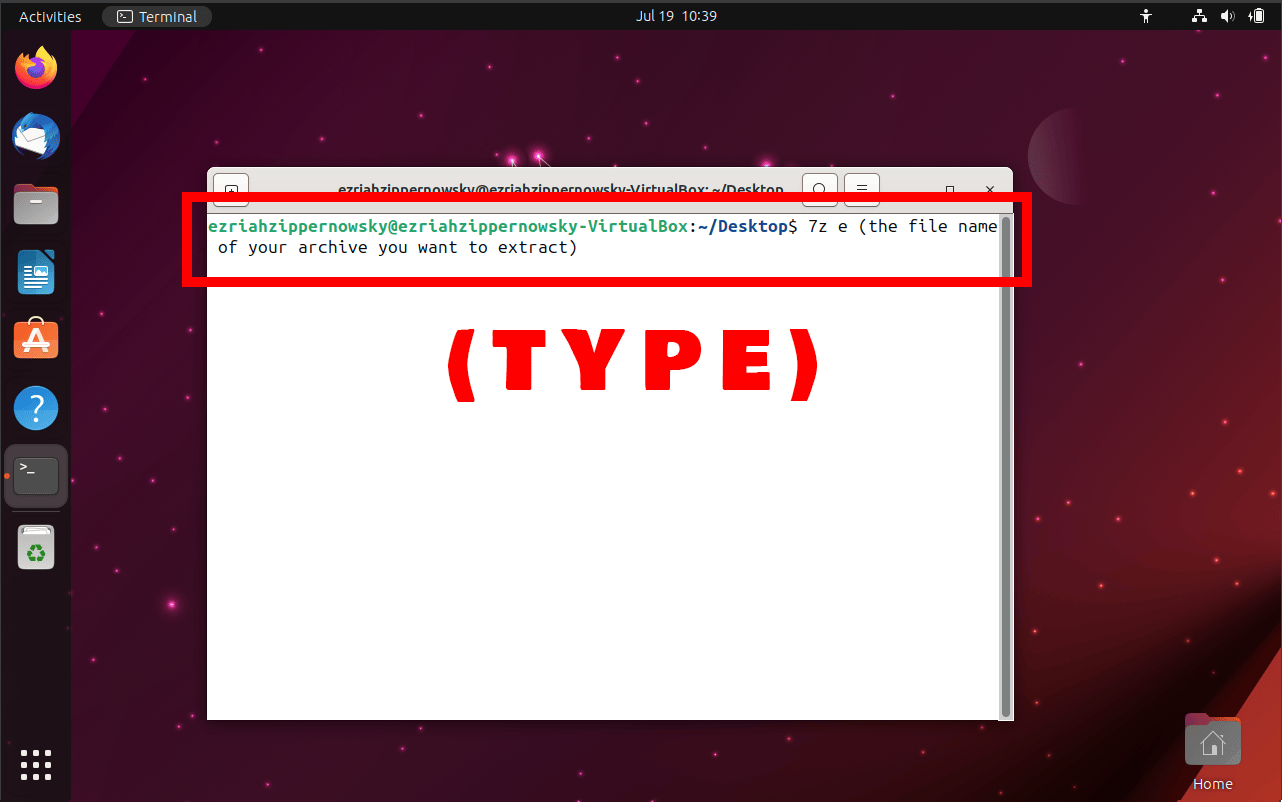Open the calendar by clicking the date display
Image resolution: width=1282 pixels, height=802 pixels.
pyautogui.click(x=677, y=15)
